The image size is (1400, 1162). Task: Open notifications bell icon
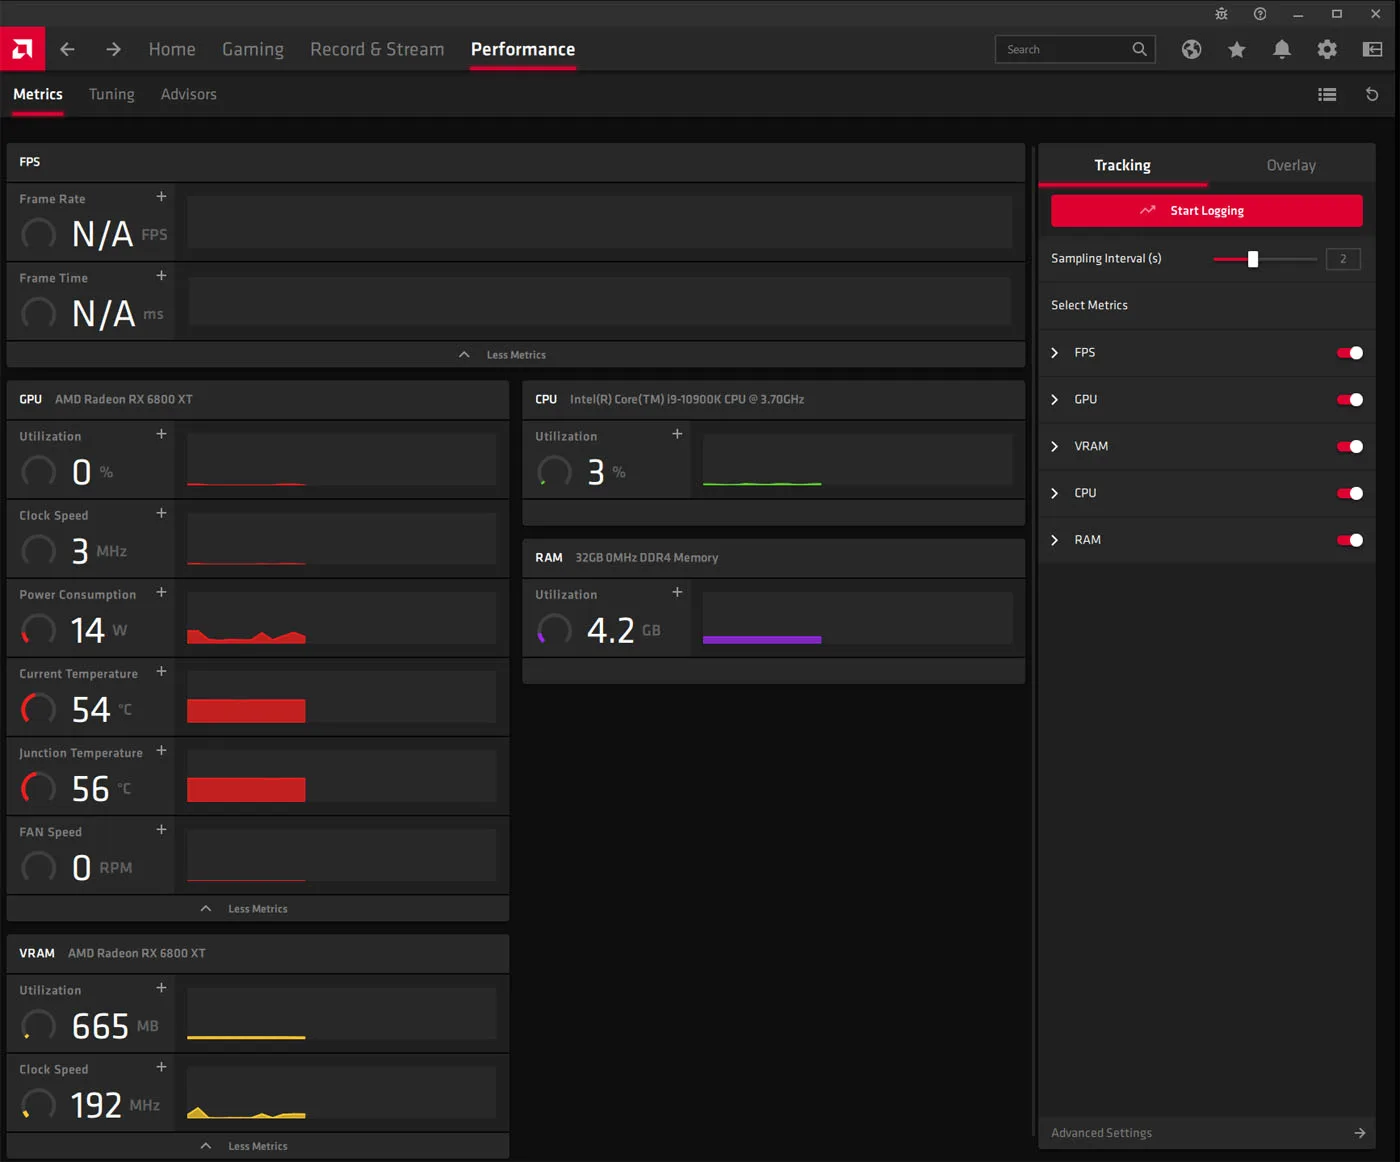coord(1282,49)
